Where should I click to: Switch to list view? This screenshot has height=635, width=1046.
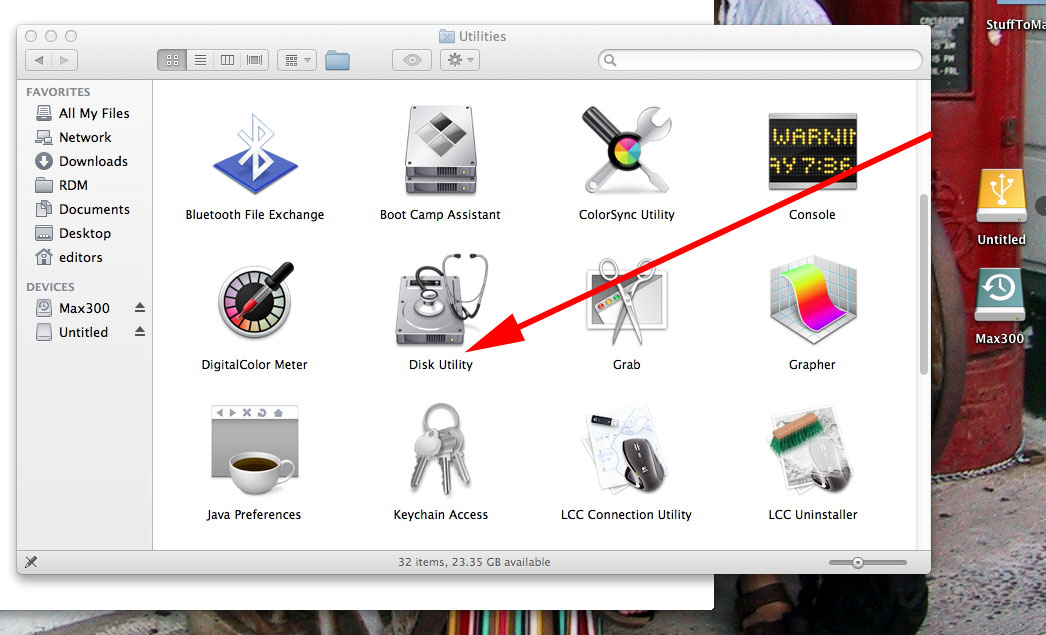pyautogui.click(x=200, y=60)
